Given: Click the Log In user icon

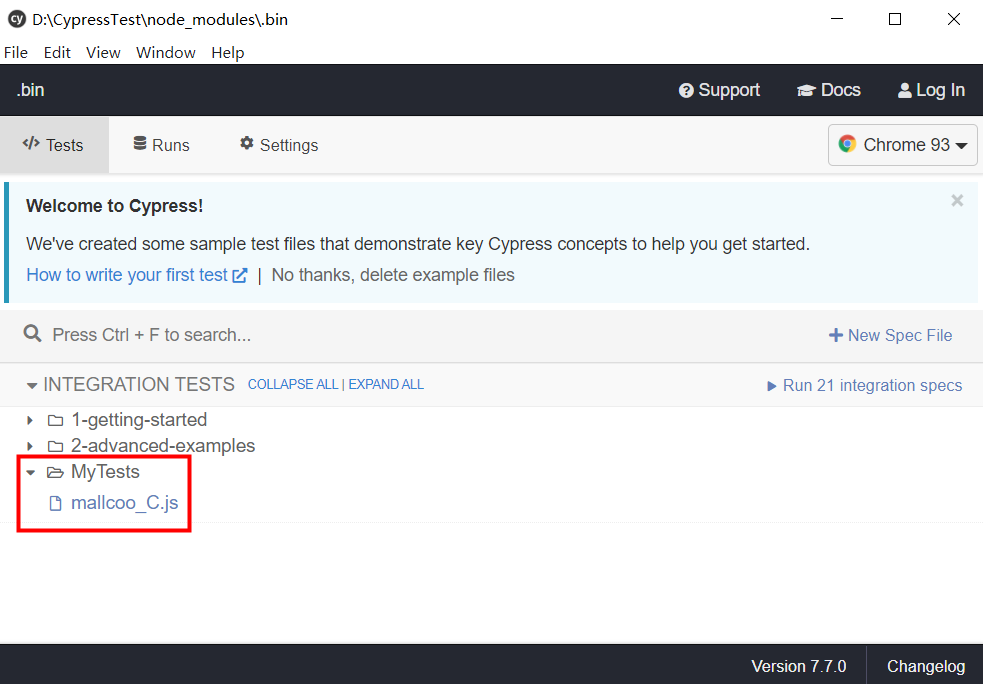Looking at the screenshot, I should point(905,91).
